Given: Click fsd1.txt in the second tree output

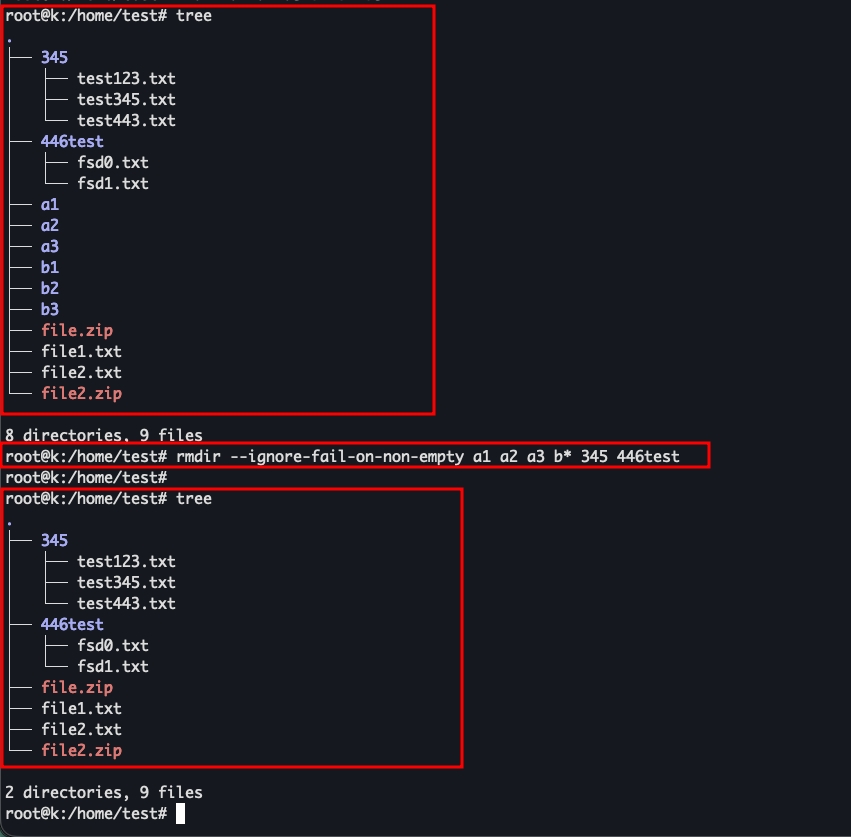Looking at the screenshot, I should tap(112, 667).
